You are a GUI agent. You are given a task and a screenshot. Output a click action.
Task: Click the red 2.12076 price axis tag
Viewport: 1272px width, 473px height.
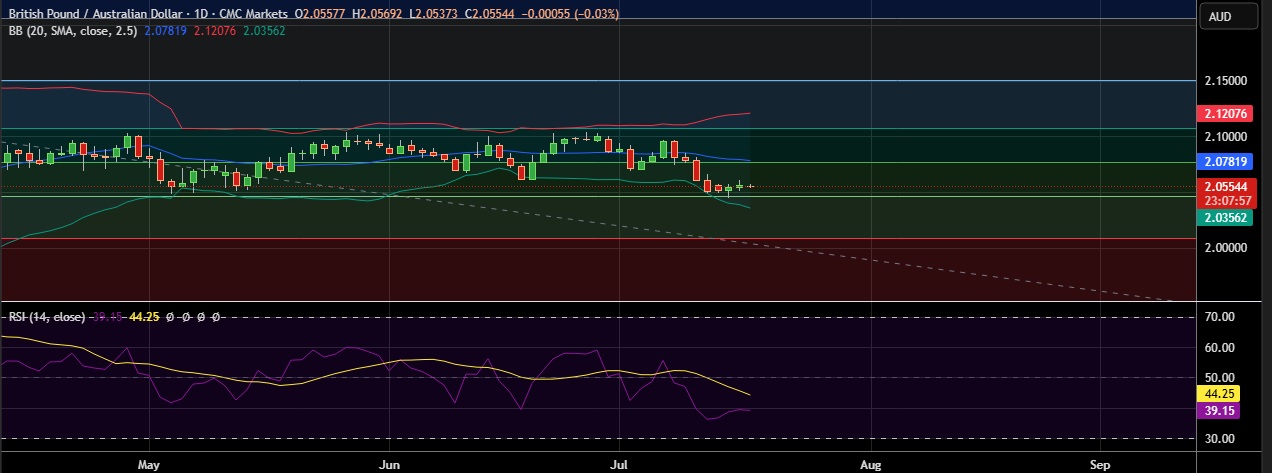(1227, 113)
